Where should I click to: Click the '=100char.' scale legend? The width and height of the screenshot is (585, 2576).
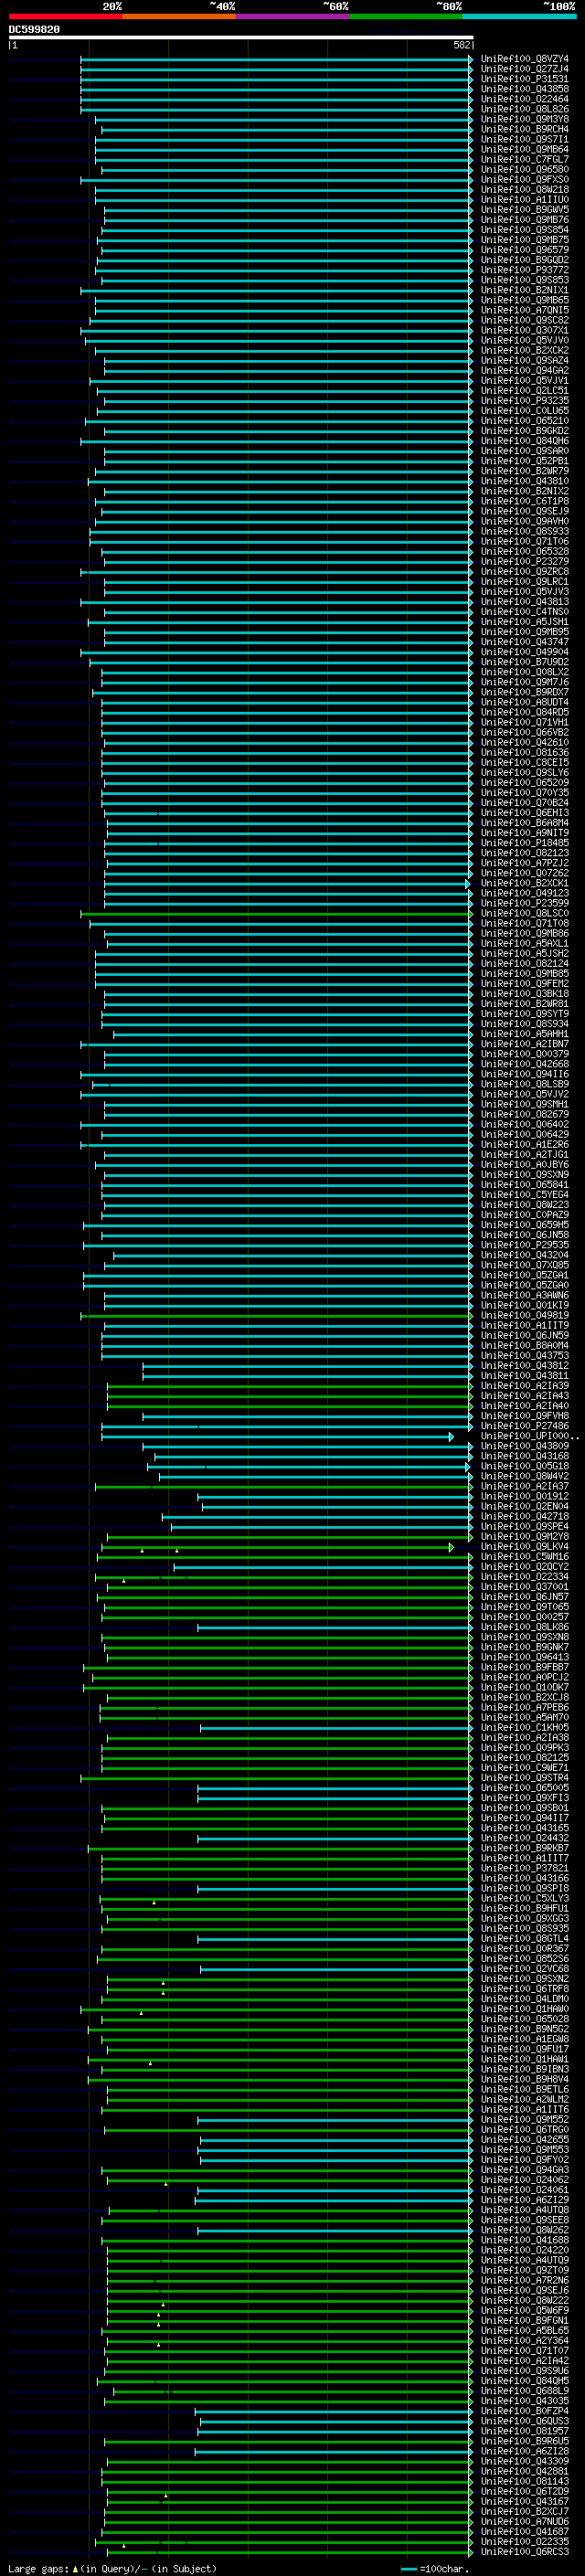click(x=435, y=2568)
